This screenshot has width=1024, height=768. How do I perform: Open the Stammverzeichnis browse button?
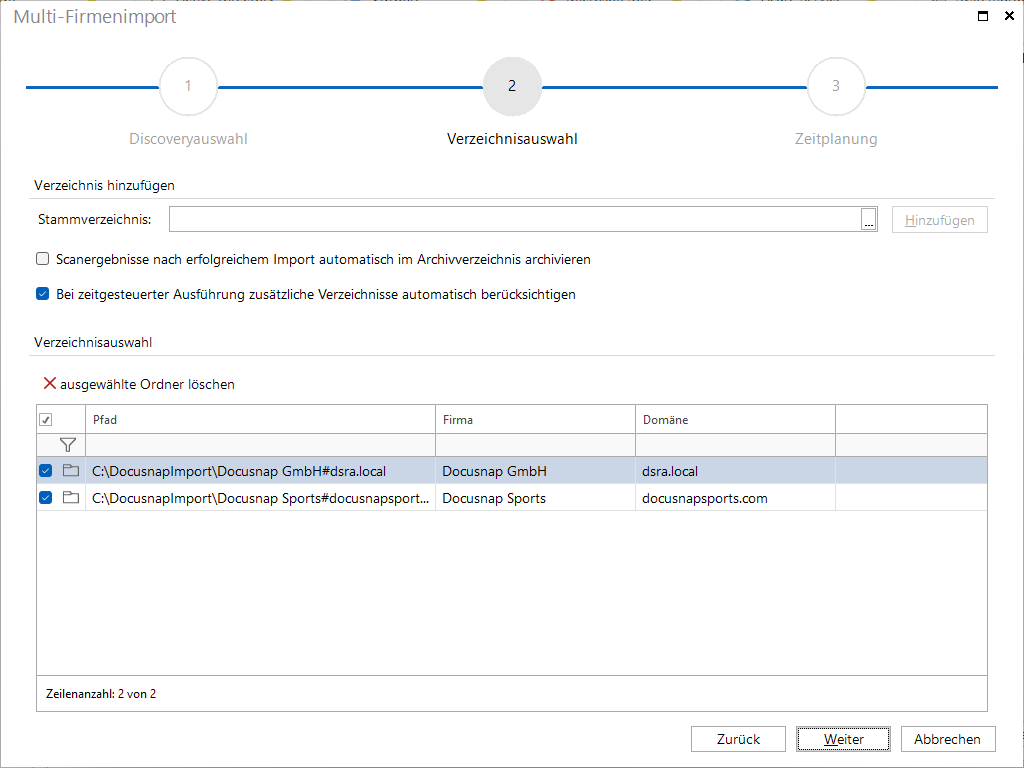point(867,218)
